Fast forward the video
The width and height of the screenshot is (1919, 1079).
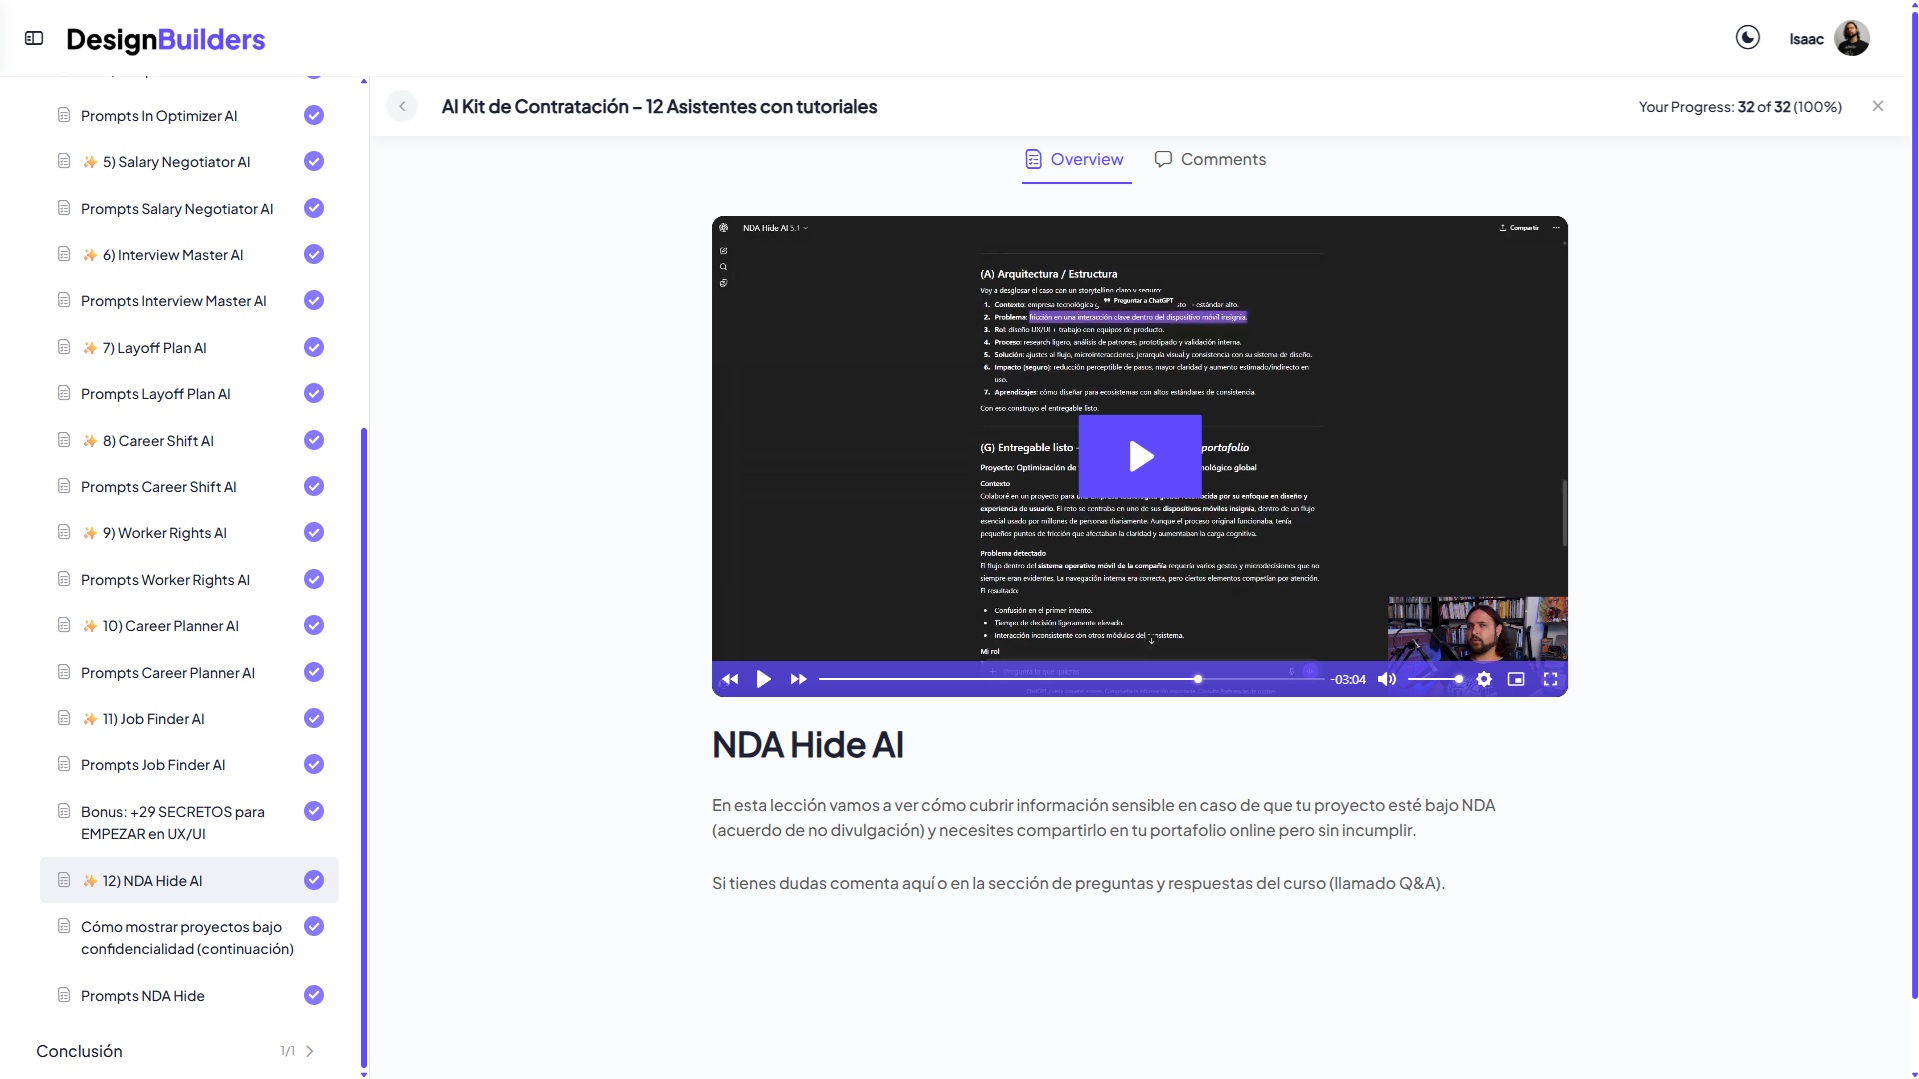798,679
